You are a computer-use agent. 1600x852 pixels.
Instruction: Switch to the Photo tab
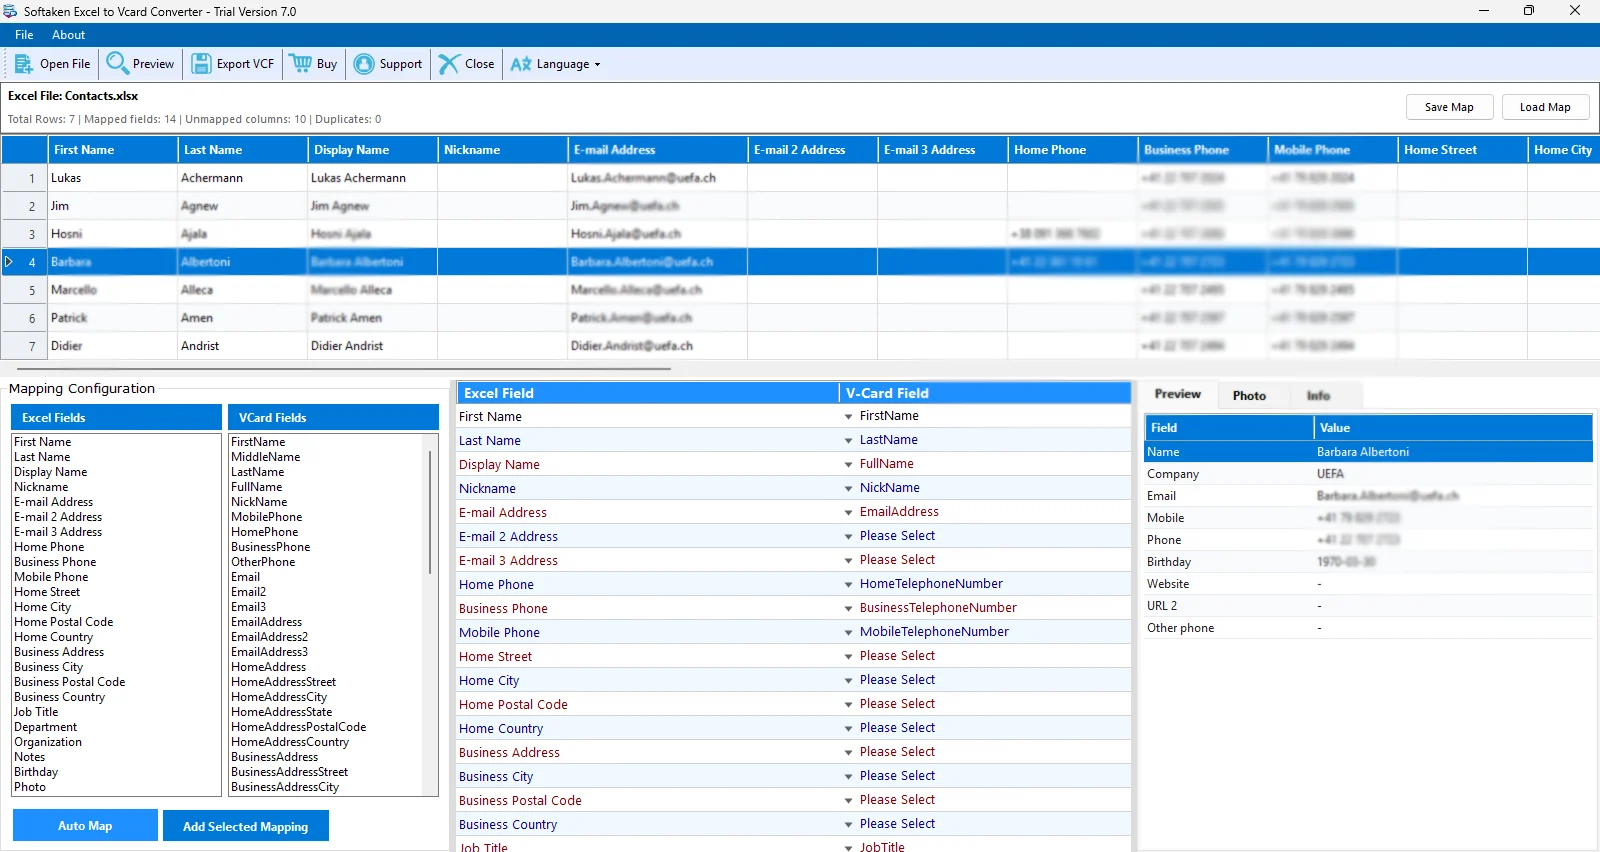pyautogui.click(x=1249, y=396)
